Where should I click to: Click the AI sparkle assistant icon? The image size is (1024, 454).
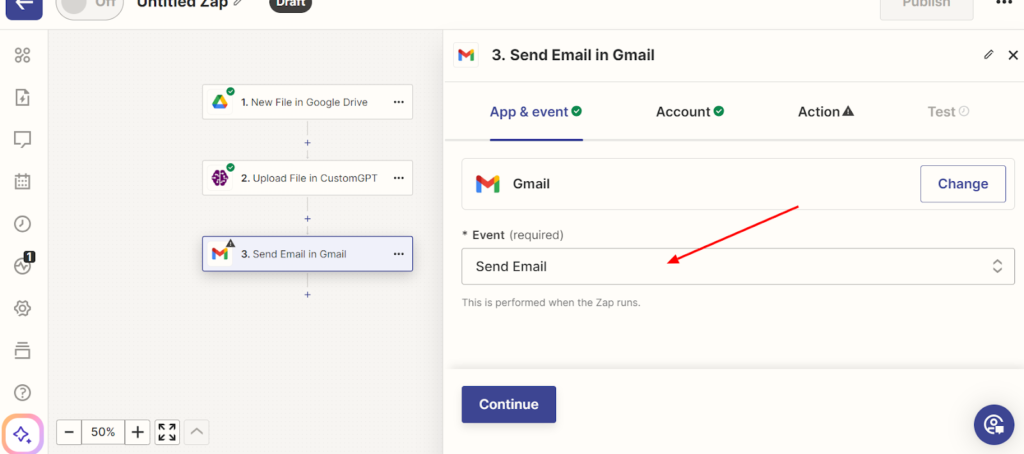(x=22, y=434)
